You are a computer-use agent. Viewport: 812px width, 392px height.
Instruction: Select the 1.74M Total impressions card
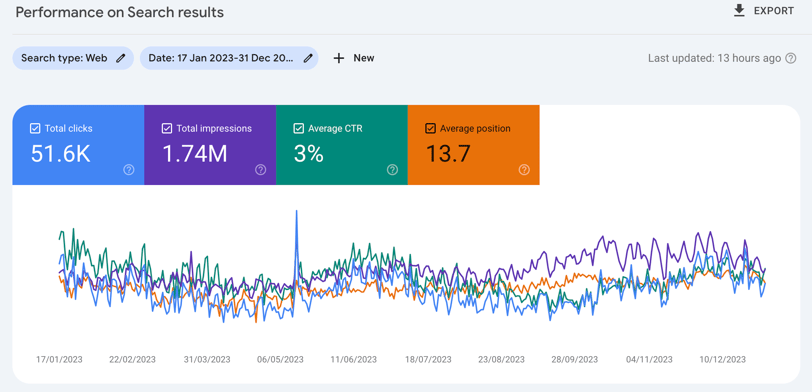click(x=210, y=145)
